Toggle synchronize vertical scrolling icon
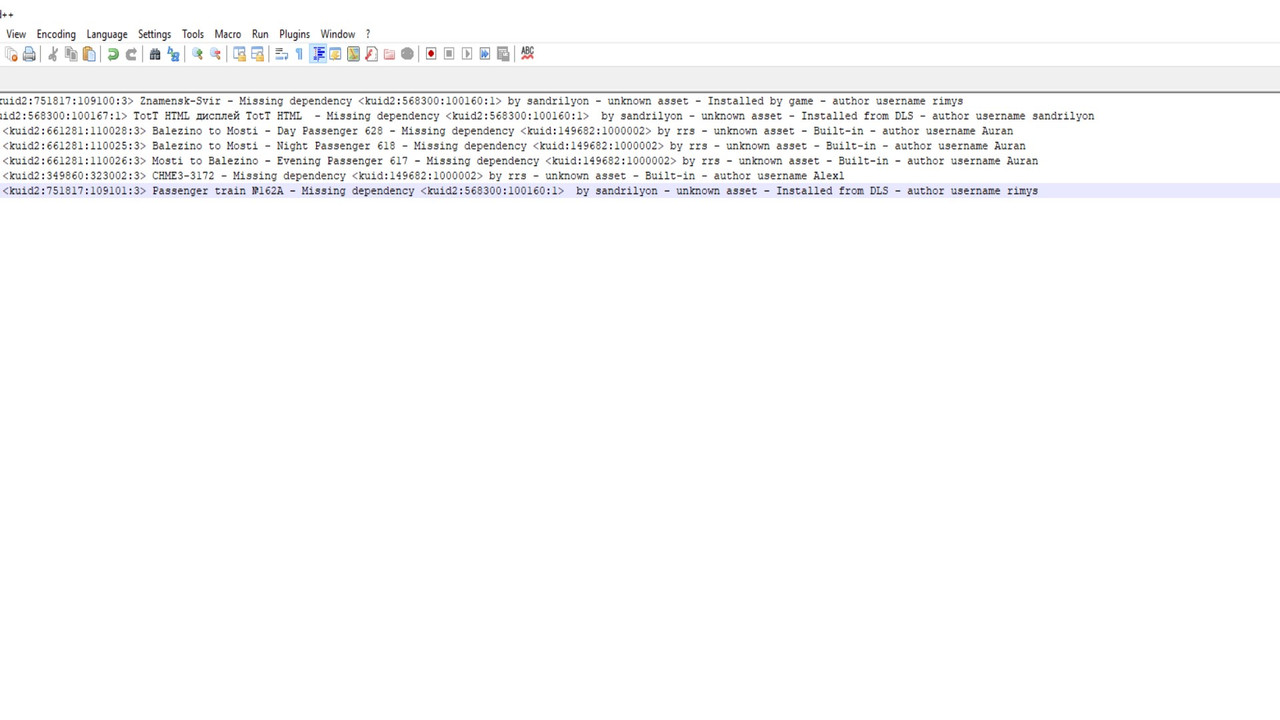 pyautogui.click(x=239, y=54)
